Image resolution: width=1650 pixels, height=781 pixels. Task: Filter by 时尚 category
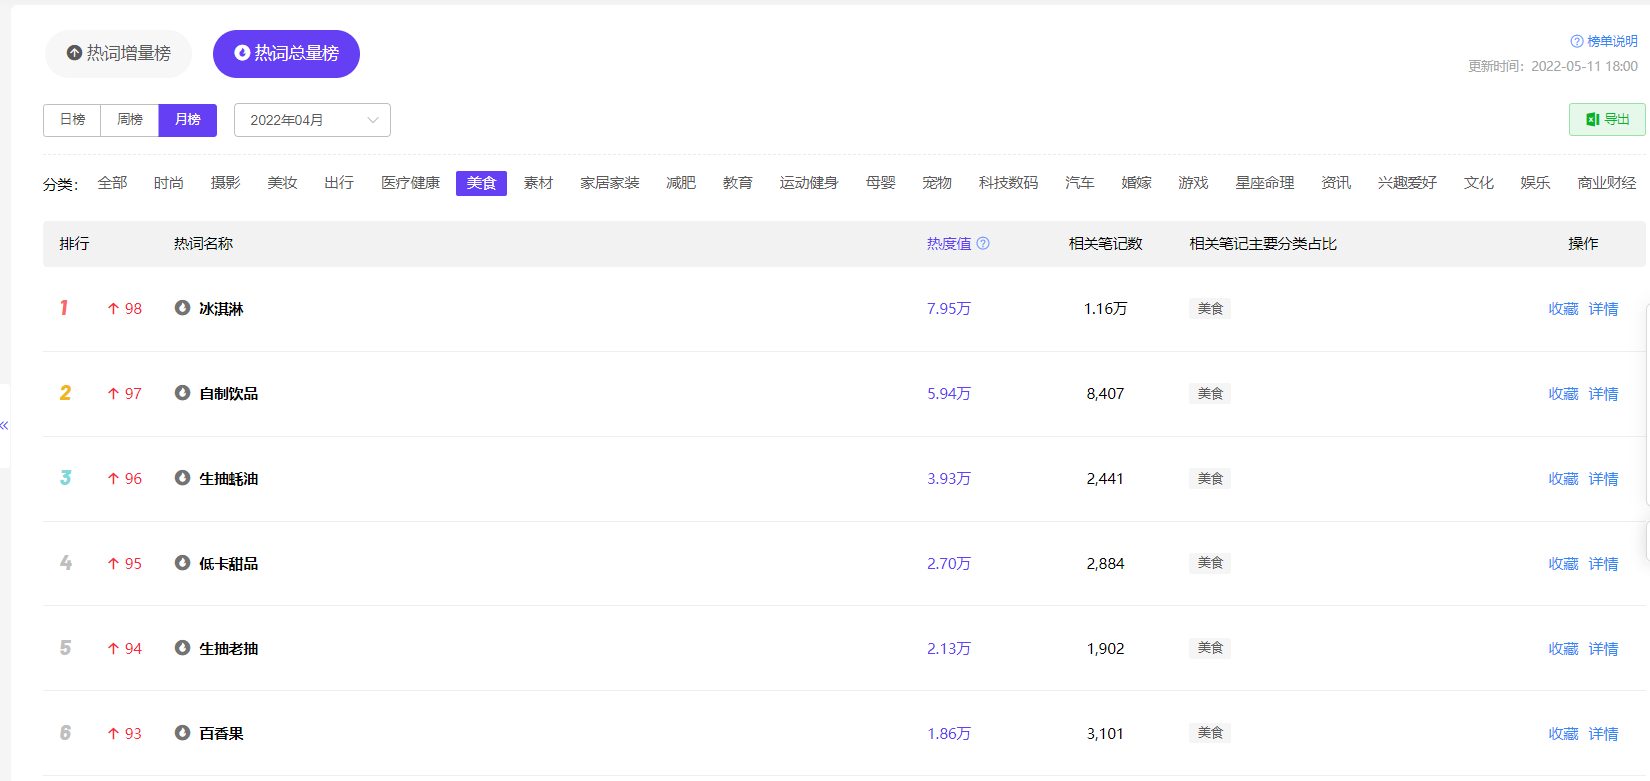pyautogui.click(x=169, y=183)
